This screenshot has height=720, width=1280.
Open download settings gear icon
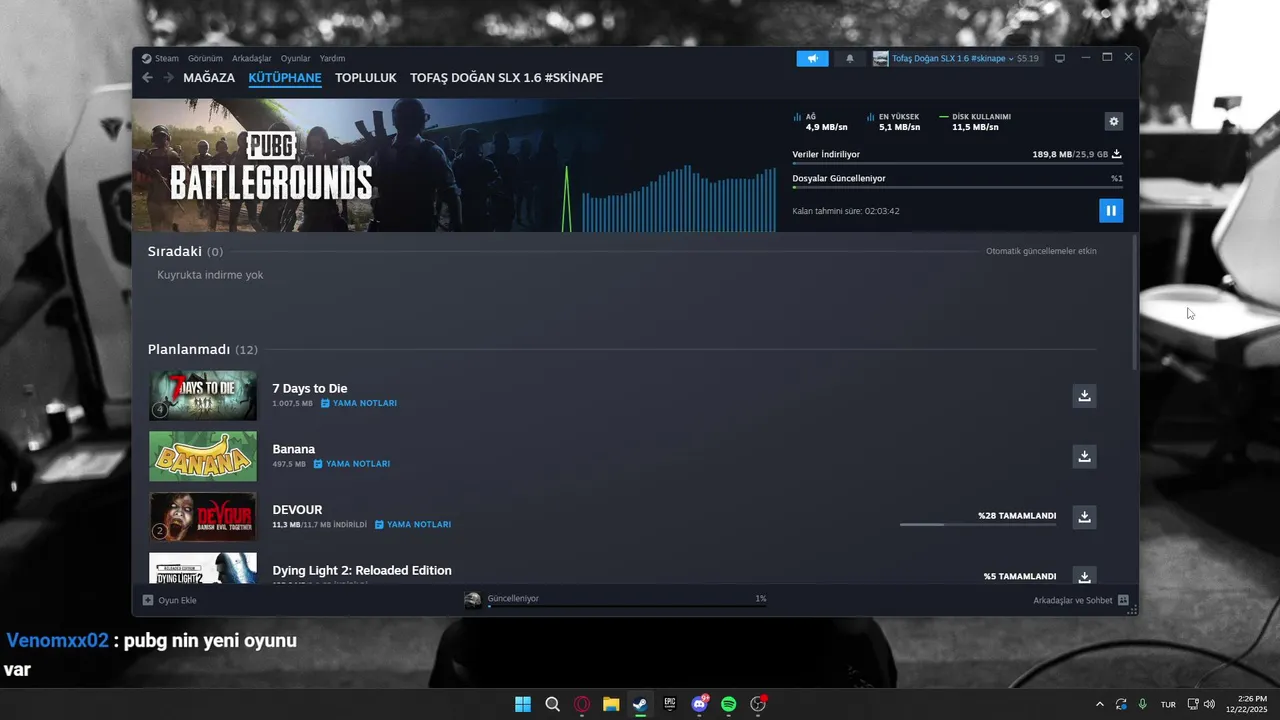[1114, 121]
